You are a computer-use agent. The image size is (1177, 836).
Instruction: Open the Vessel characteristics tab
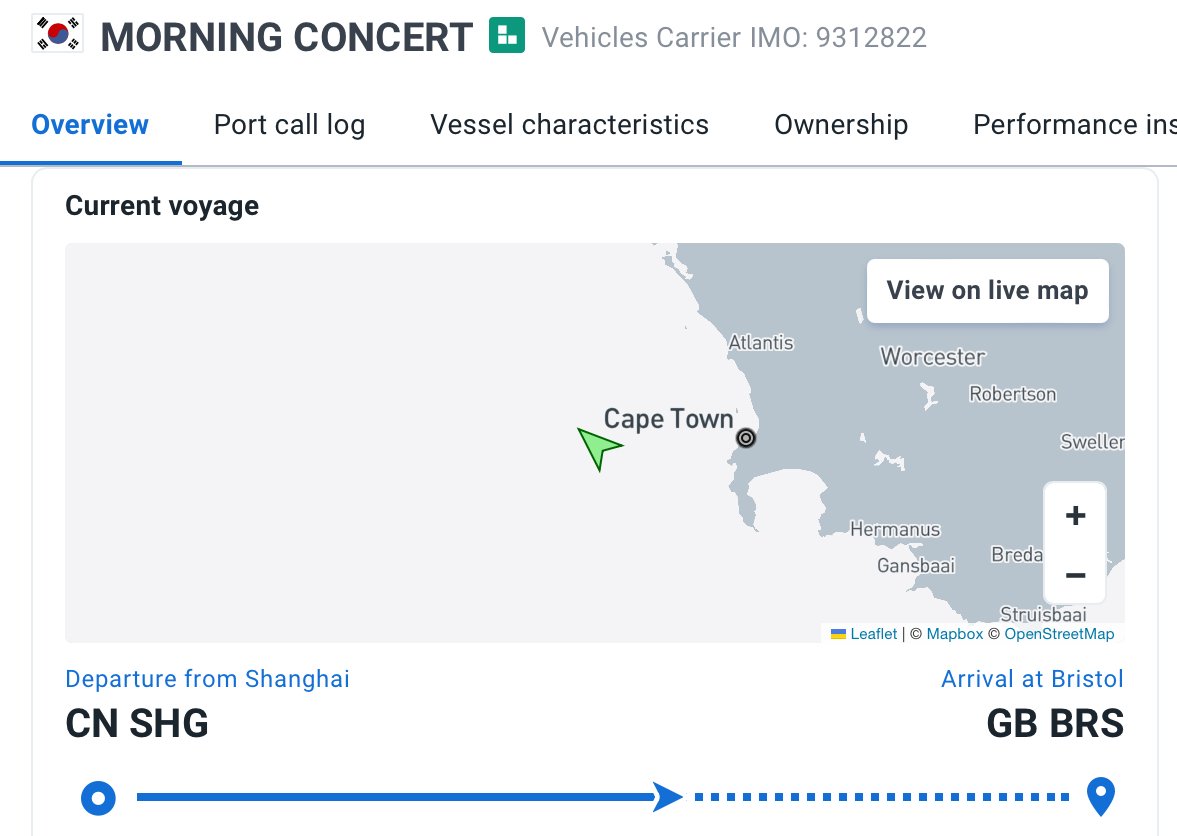pos(569,125)
